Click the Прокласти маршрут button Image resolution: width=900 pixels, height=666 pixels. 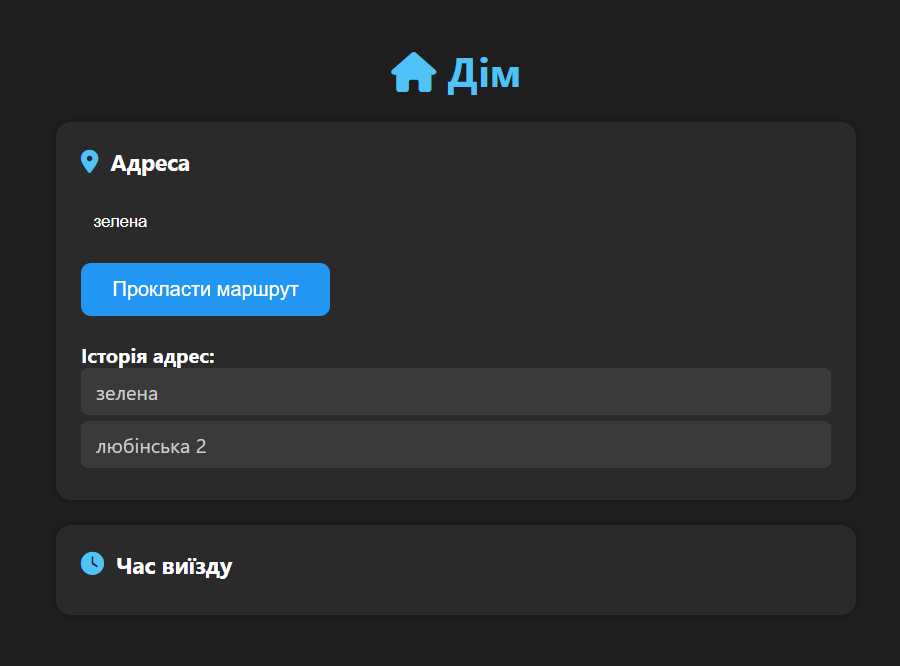point(205,289)
